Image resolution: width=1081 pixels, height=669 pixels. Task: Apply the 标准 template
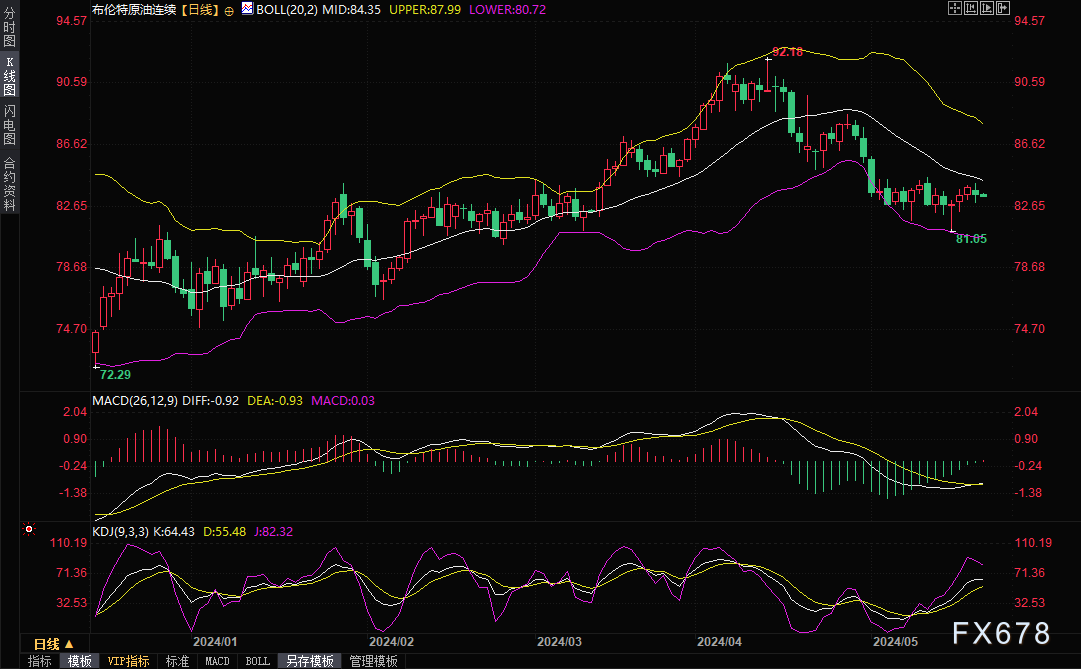177,661
